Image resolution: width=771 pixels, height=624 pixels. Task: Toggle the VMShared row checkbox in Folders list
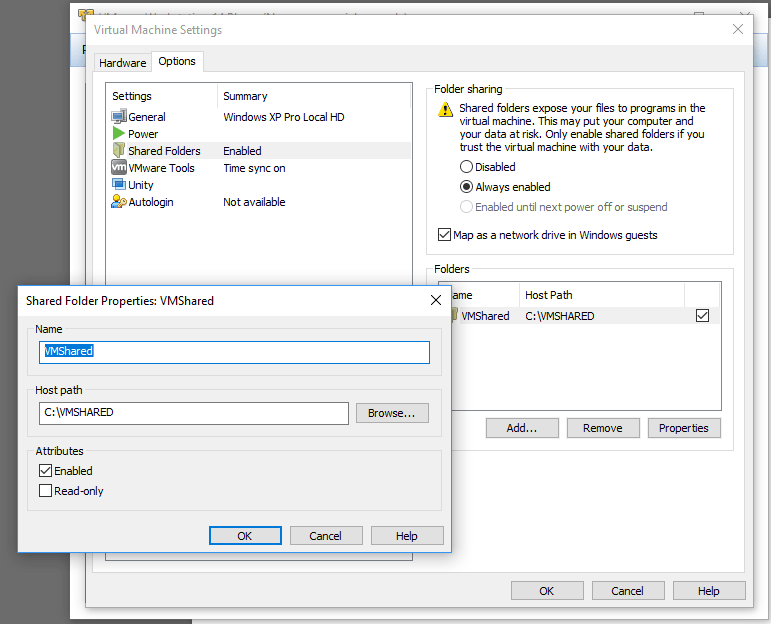702,315
